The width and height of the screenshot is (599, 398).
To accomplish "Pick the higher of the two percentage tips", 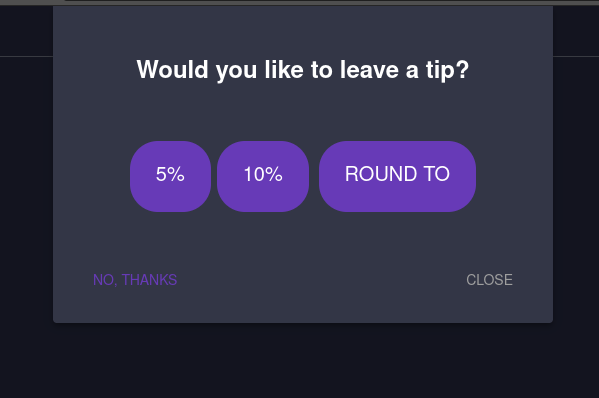I will click(263, 176).
